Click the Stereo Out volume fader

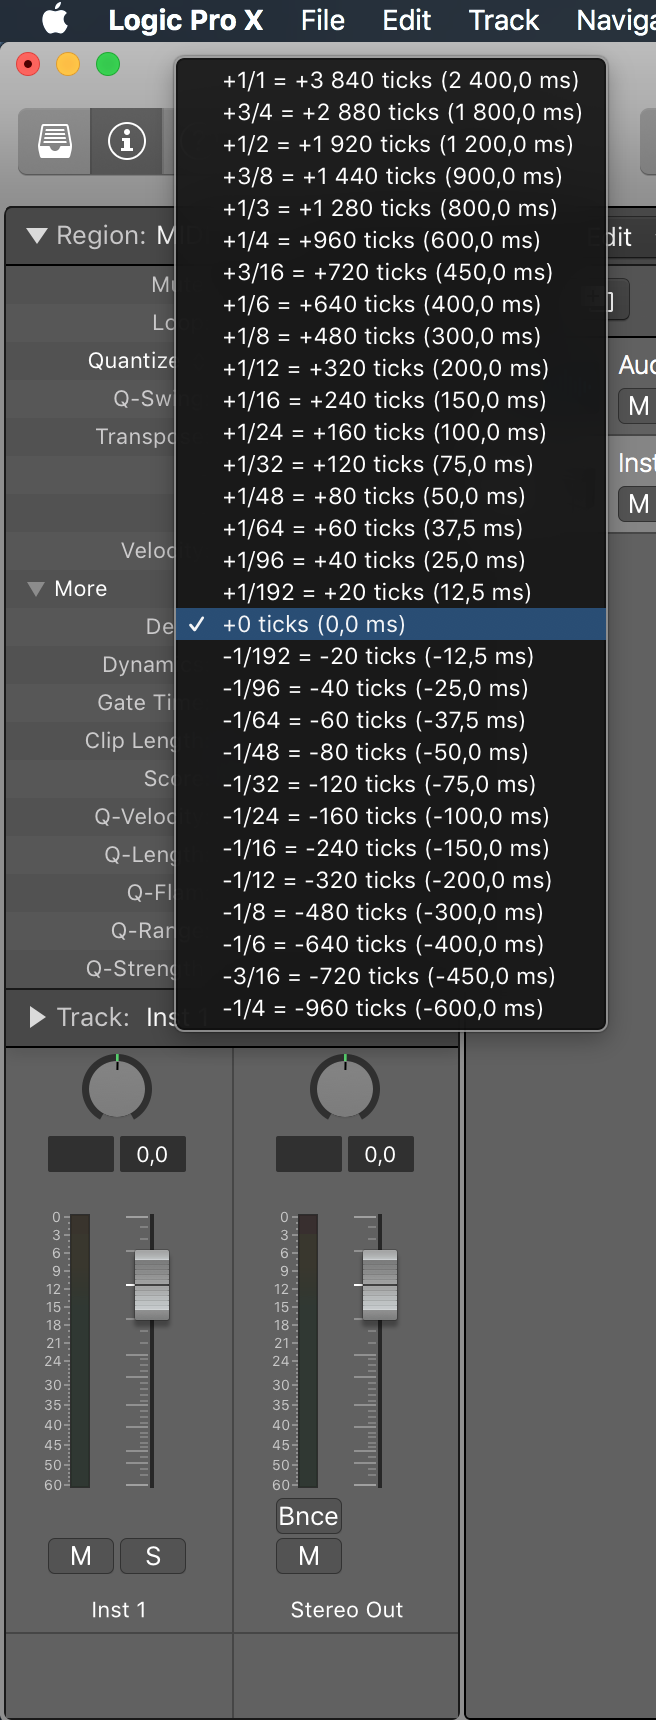tap(380, 1284)
